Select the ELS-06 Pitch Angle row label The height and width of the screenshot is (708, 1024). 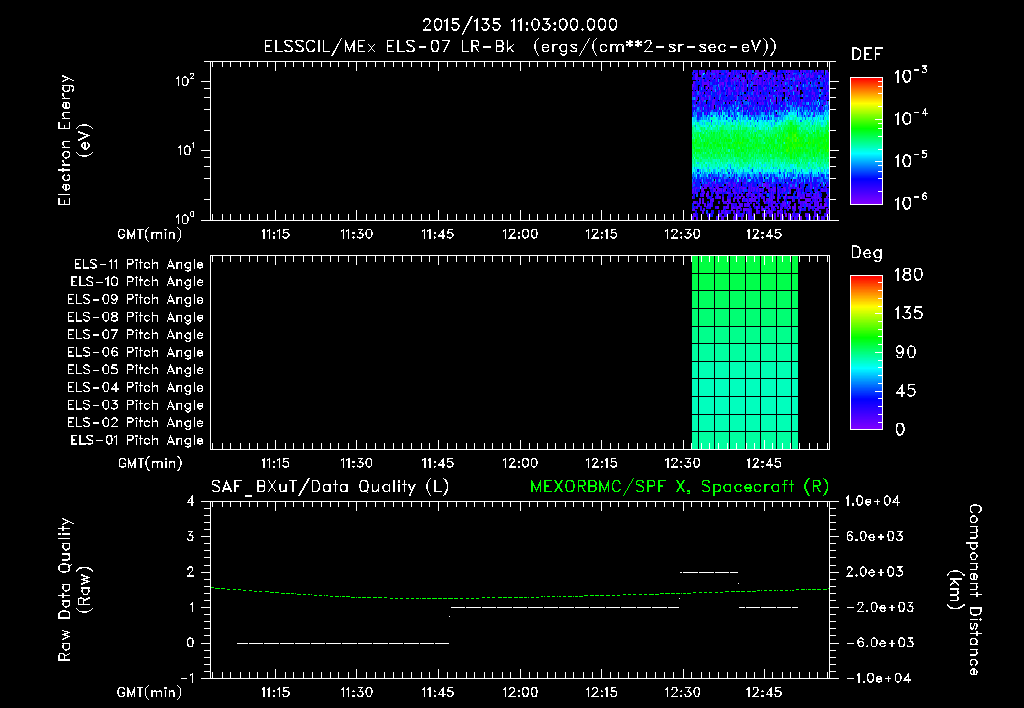pyautogui.click(x=135, y=353)
